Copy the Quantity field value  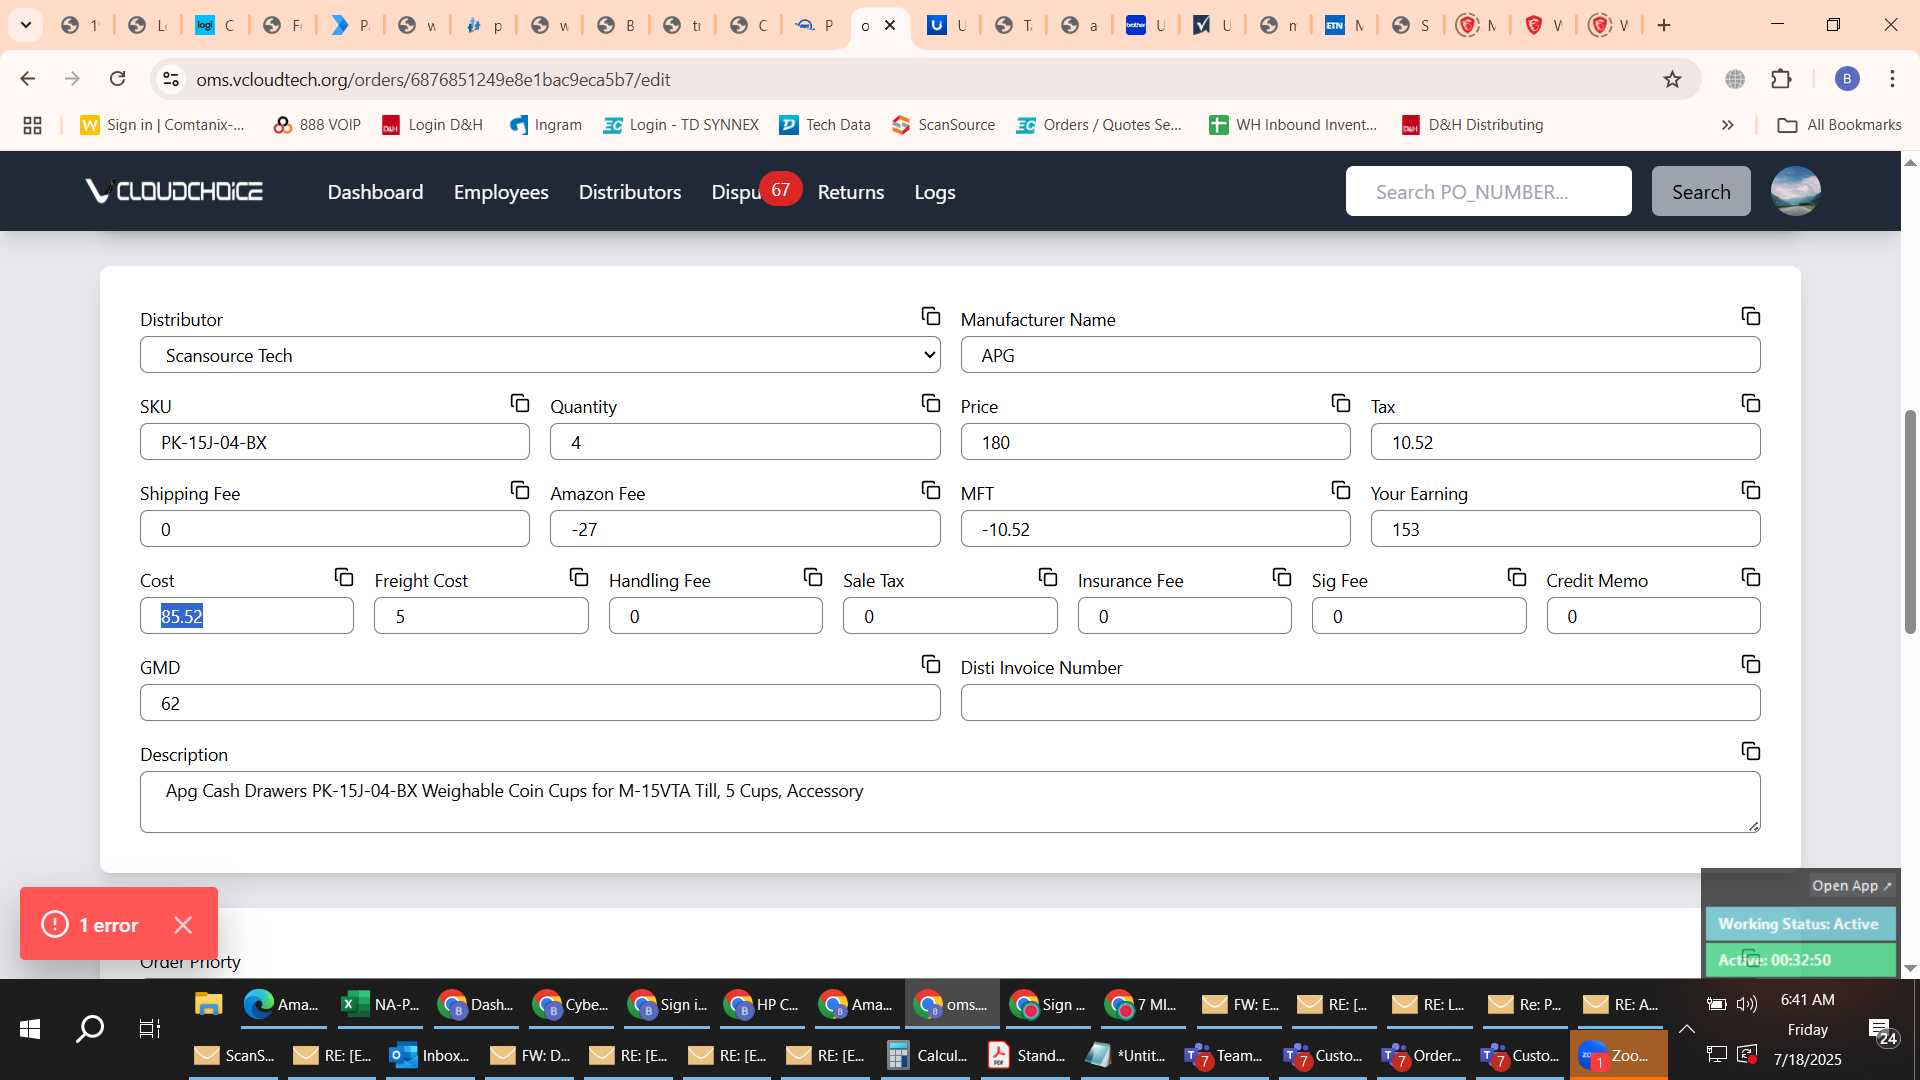coord(930,403)
